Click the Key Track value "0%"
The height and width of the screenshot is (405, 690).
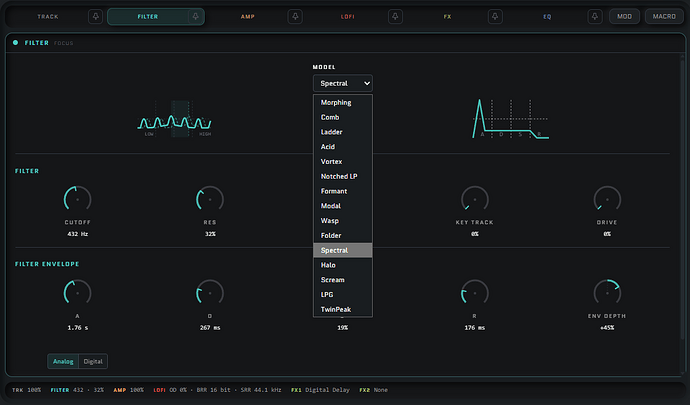475,234
